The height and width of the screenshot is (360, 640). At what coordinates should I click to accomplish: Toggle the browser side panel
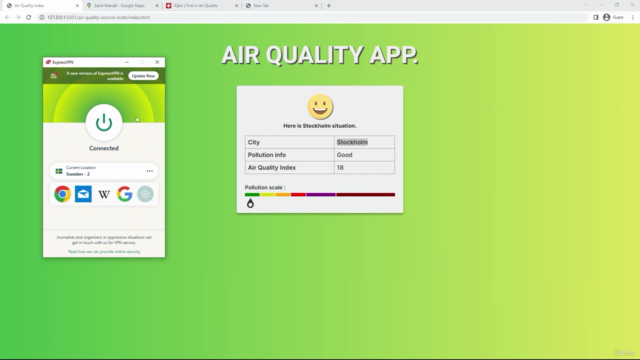pyautogui.click(x=596, y=17)
